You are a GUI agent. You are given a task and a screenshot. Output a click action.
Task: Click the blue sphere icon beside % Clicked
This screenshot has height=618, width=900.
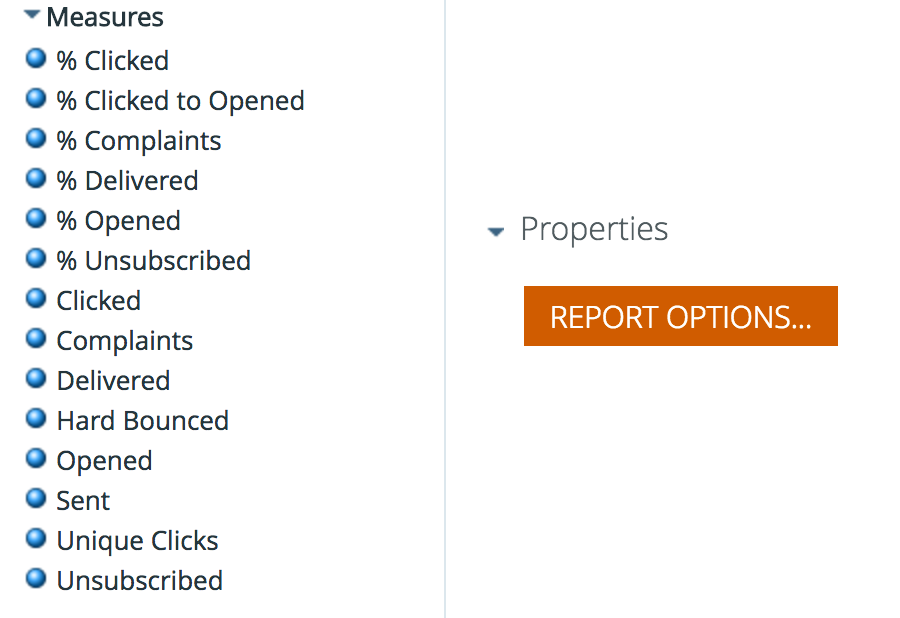[36, 59]
